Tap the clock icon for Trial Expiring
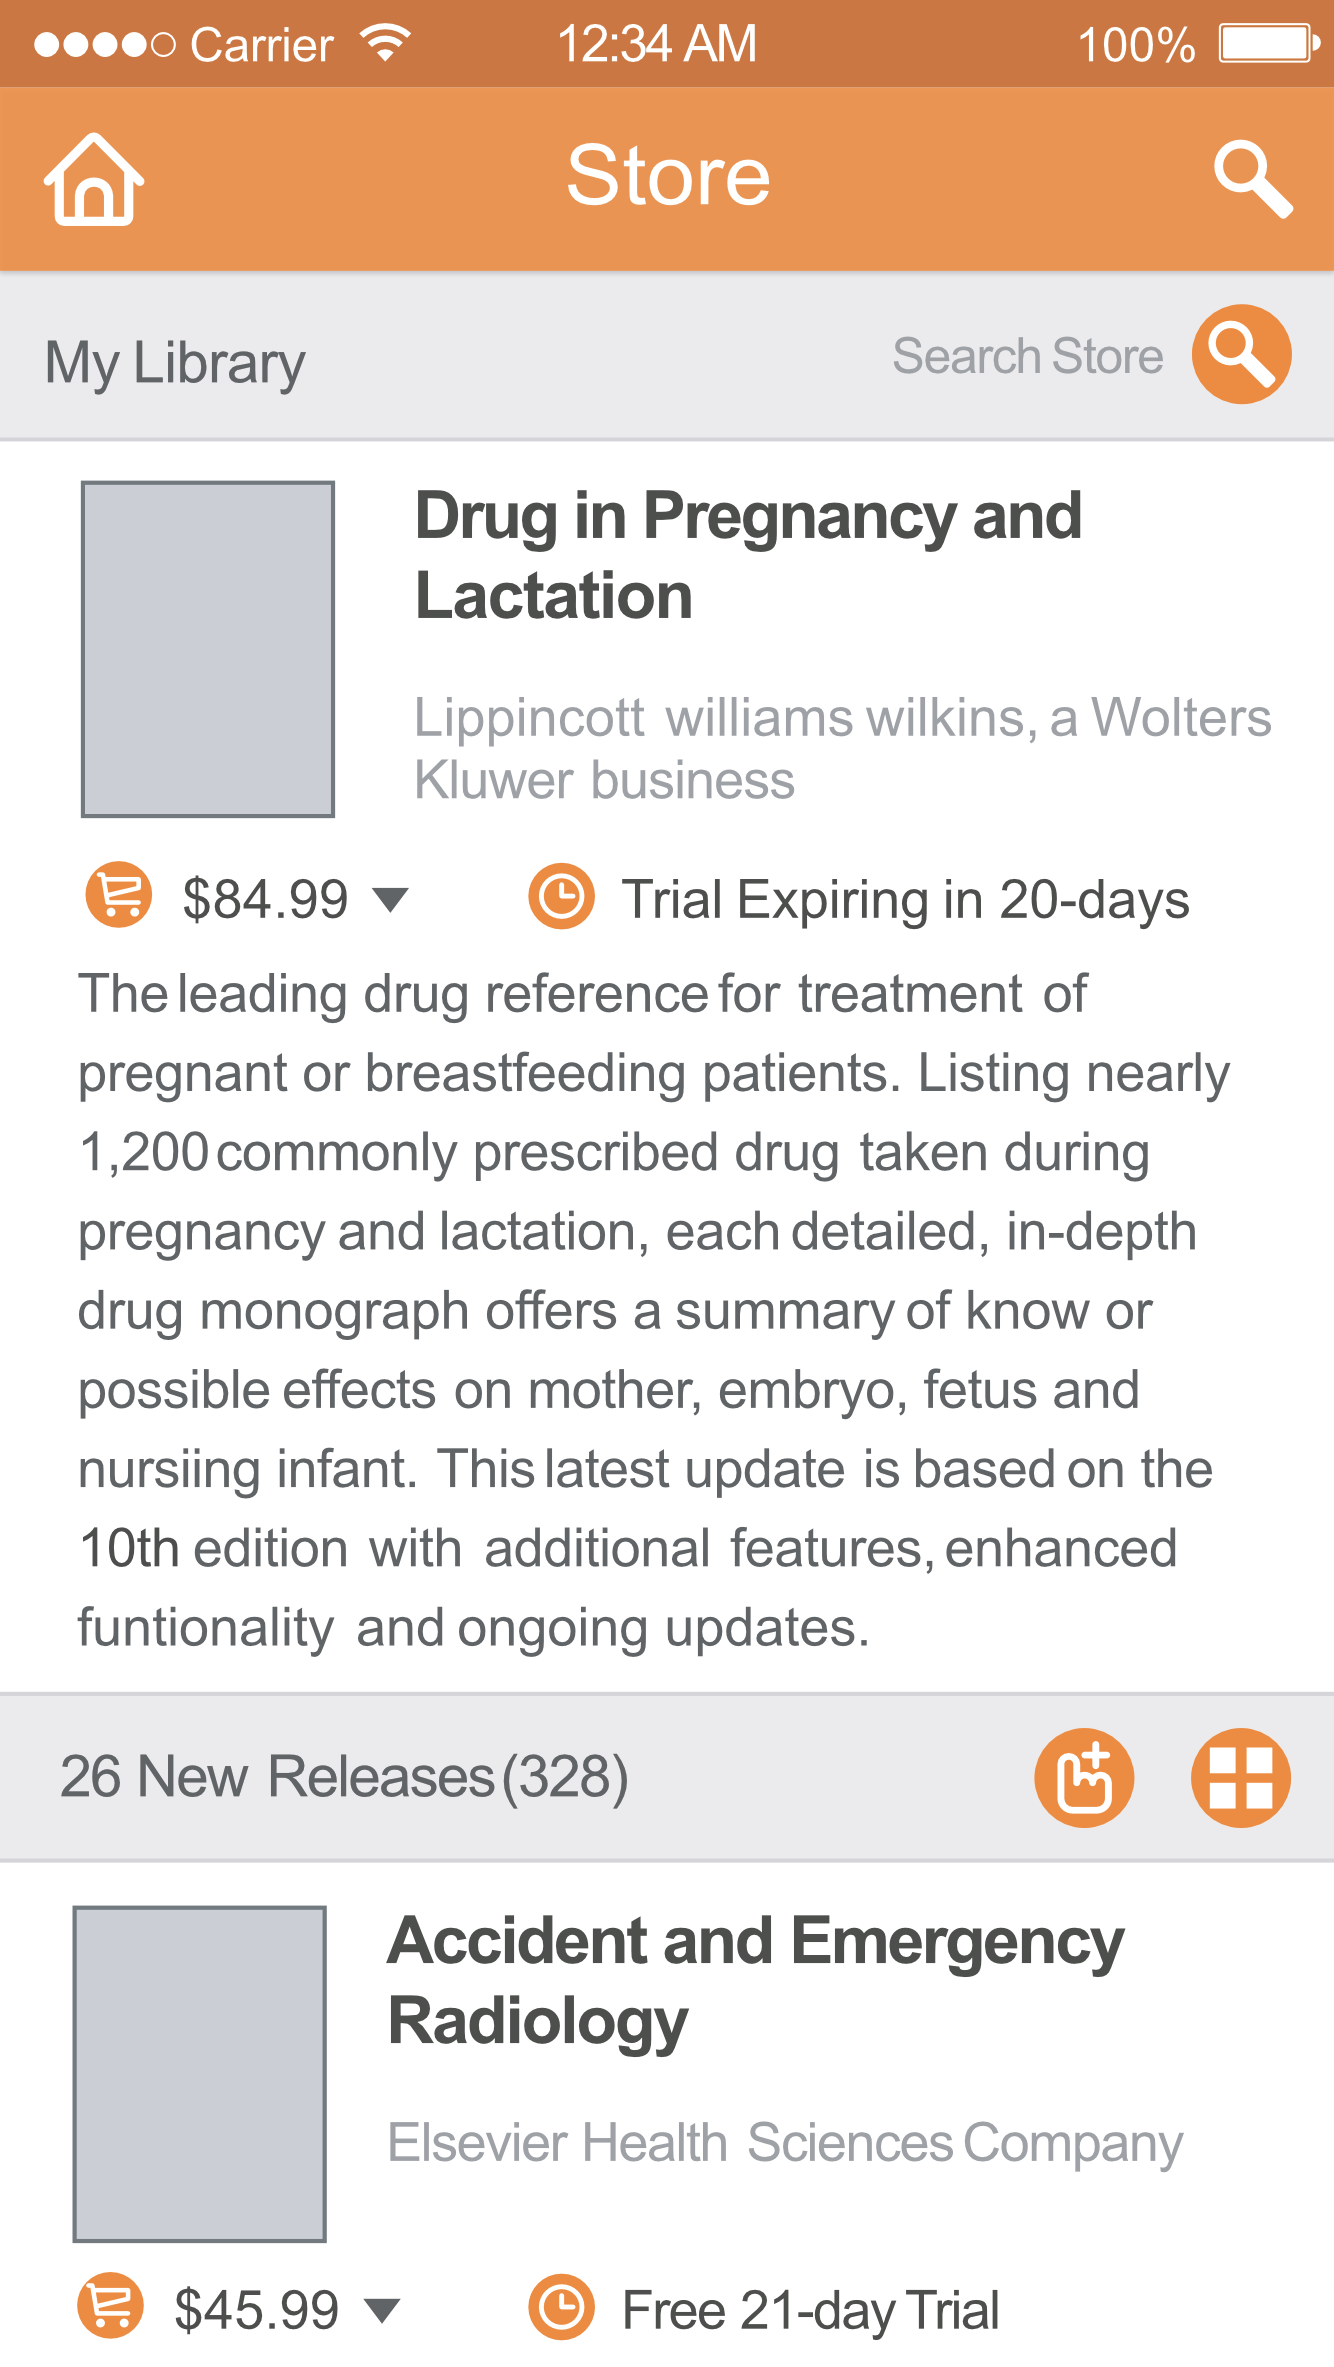1334x2367 pixels. click(561, 896)
